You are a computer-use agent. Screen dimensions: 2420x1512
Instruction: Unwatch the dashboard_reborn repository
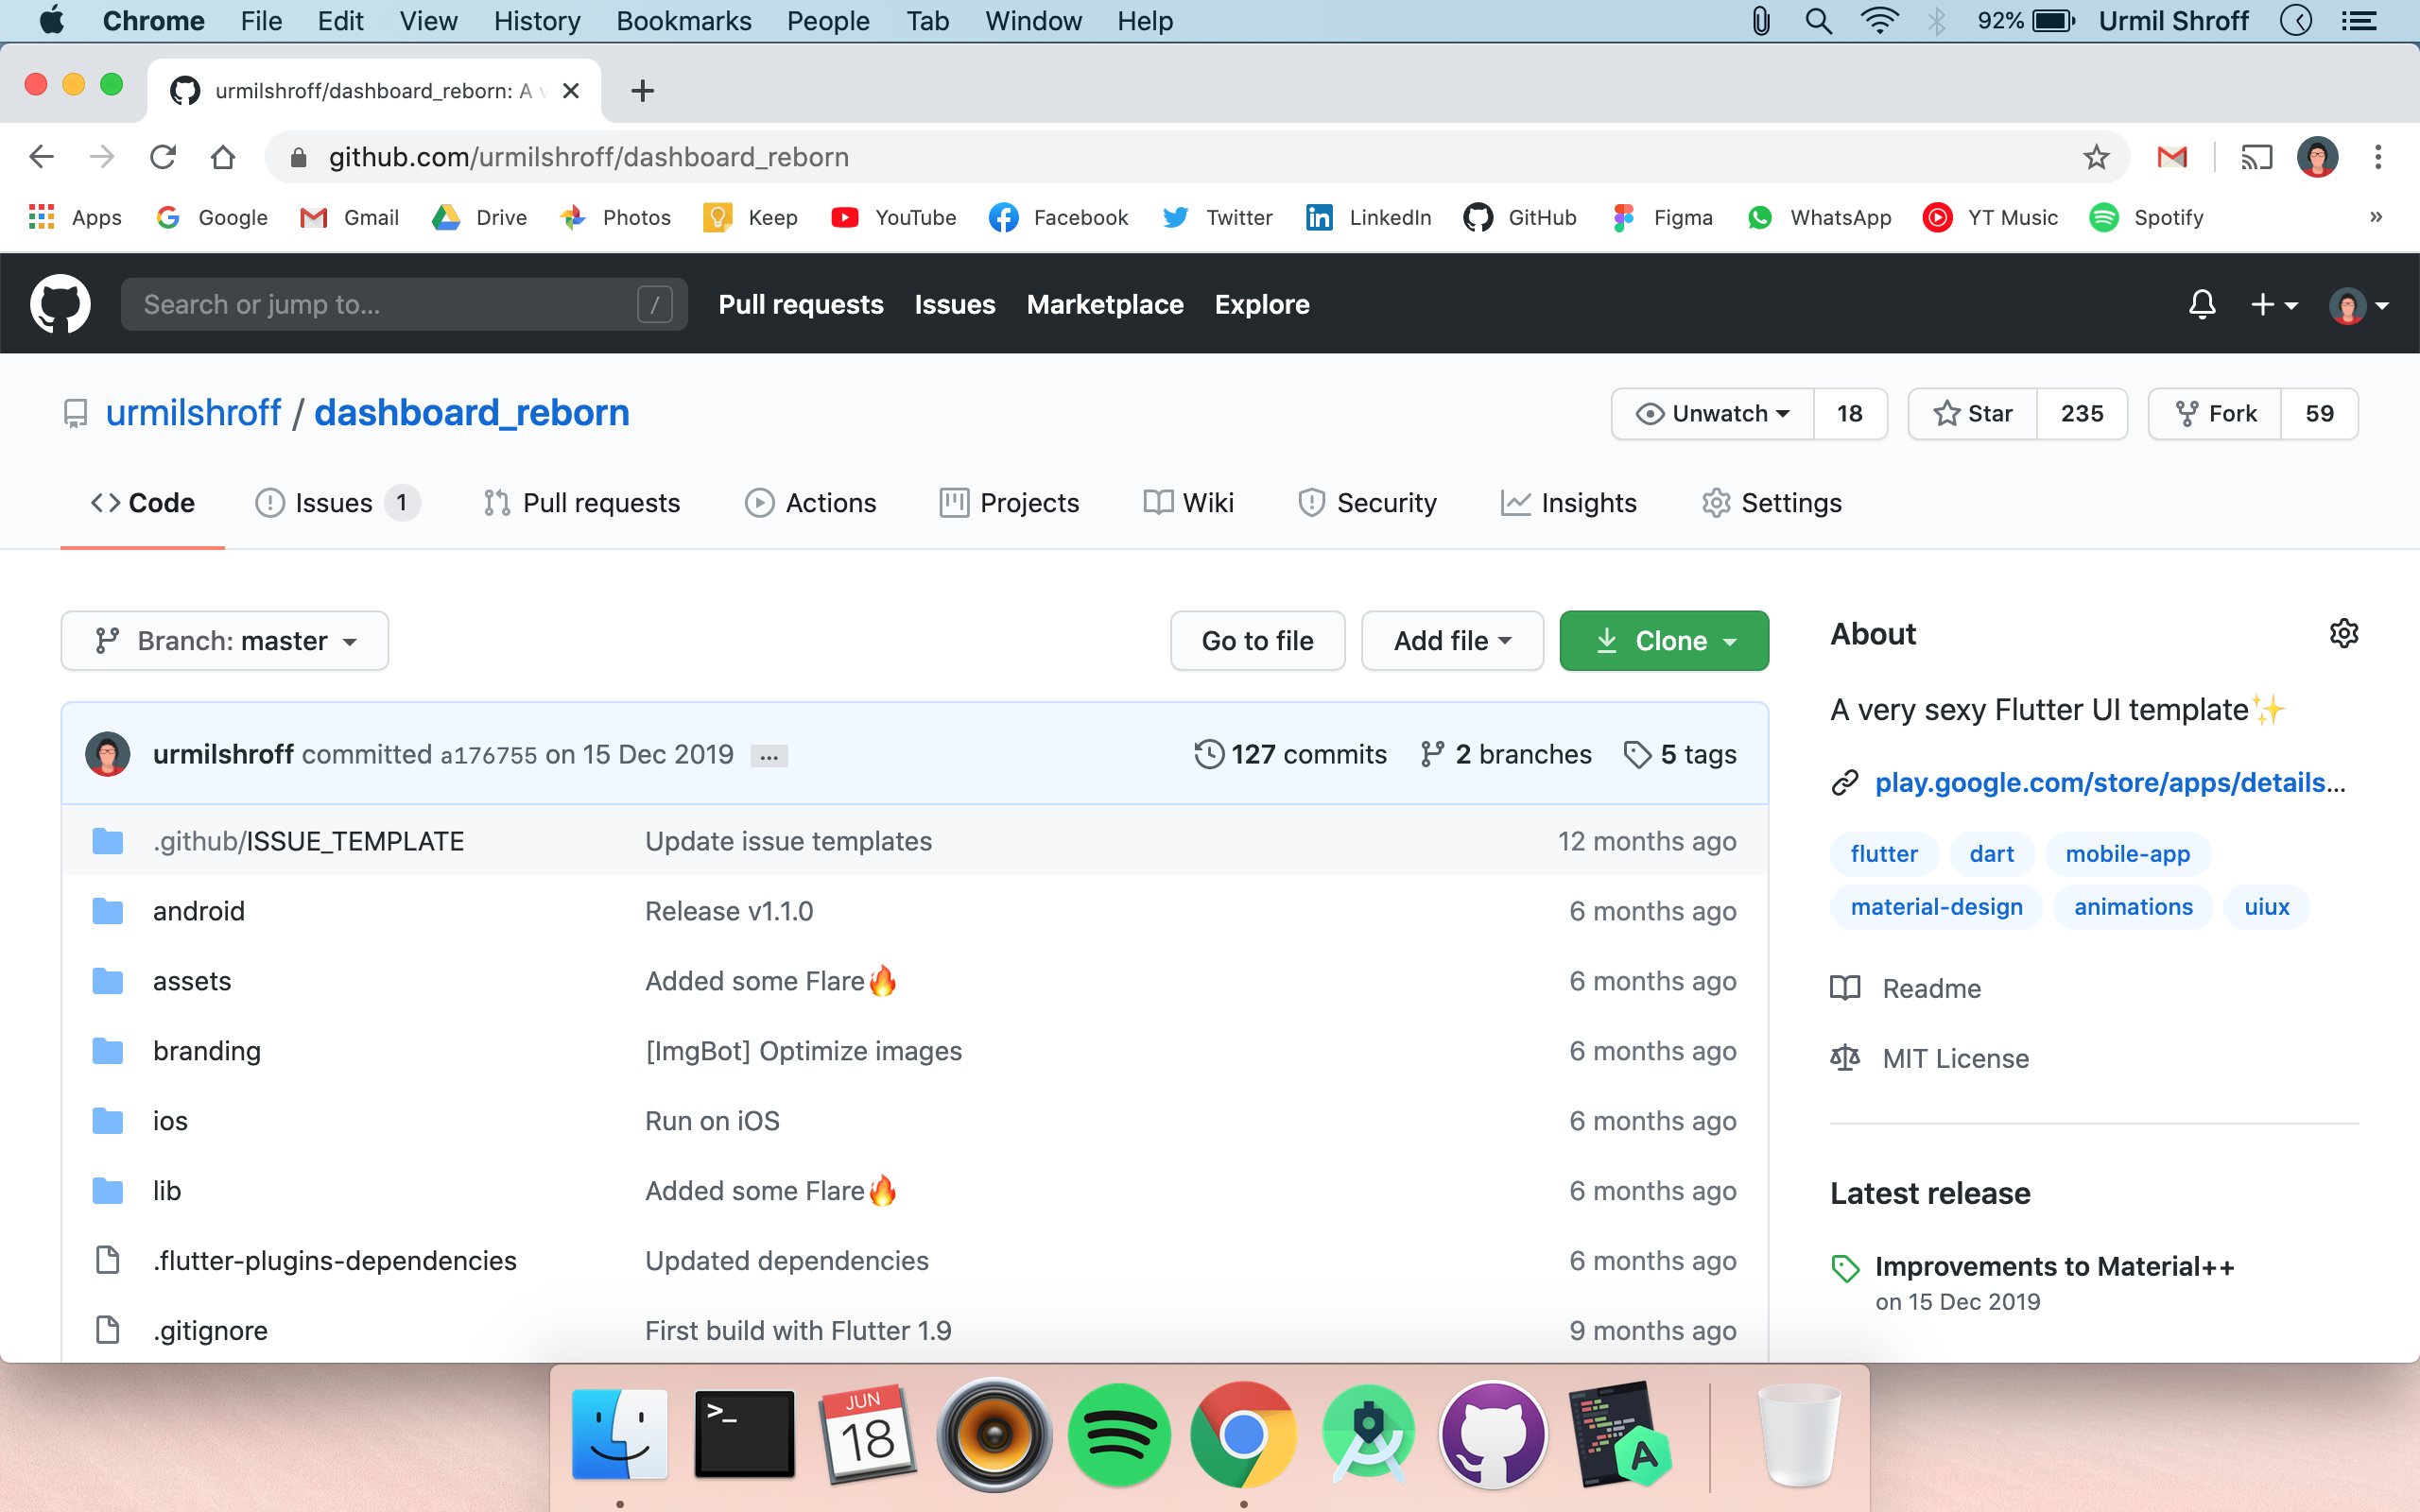coord(1712,413)
